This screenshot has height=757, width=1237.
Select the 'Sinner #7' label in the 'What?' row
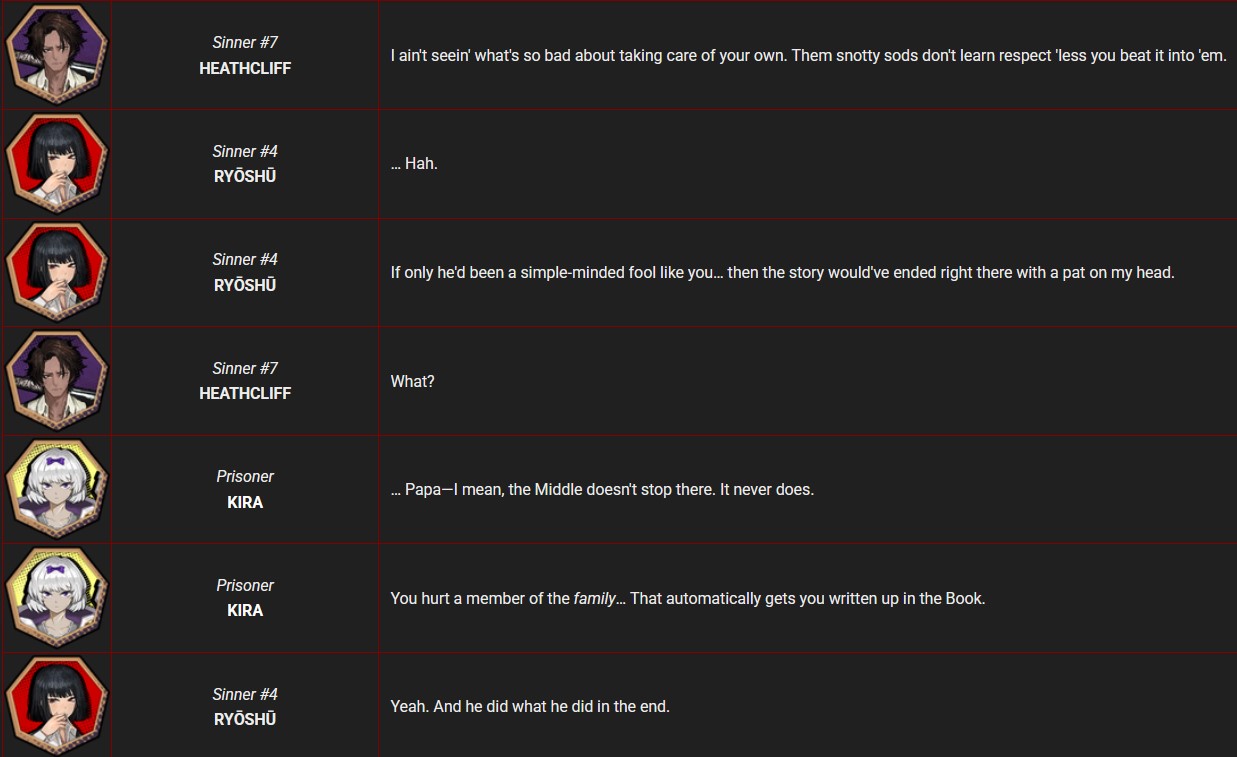[245, 368]
